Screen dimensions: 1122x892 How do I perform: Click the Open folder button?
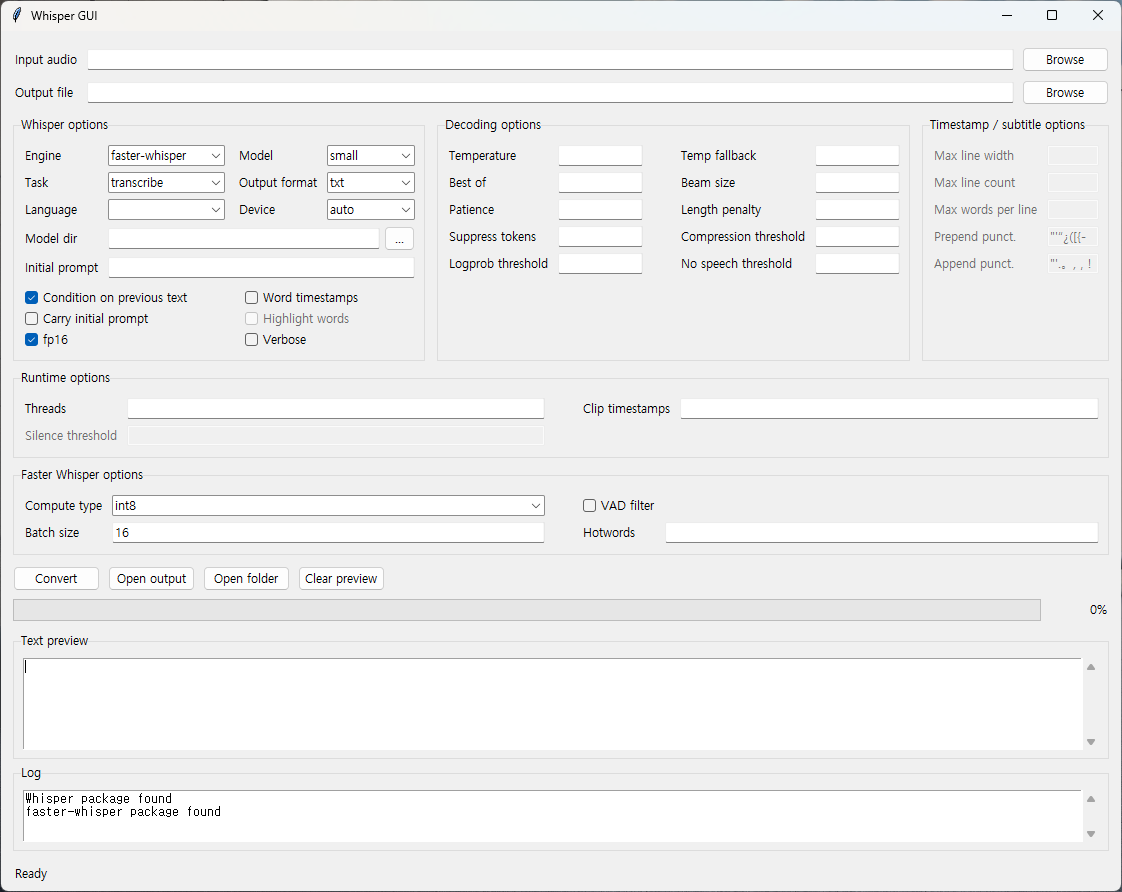click(246, 579)
